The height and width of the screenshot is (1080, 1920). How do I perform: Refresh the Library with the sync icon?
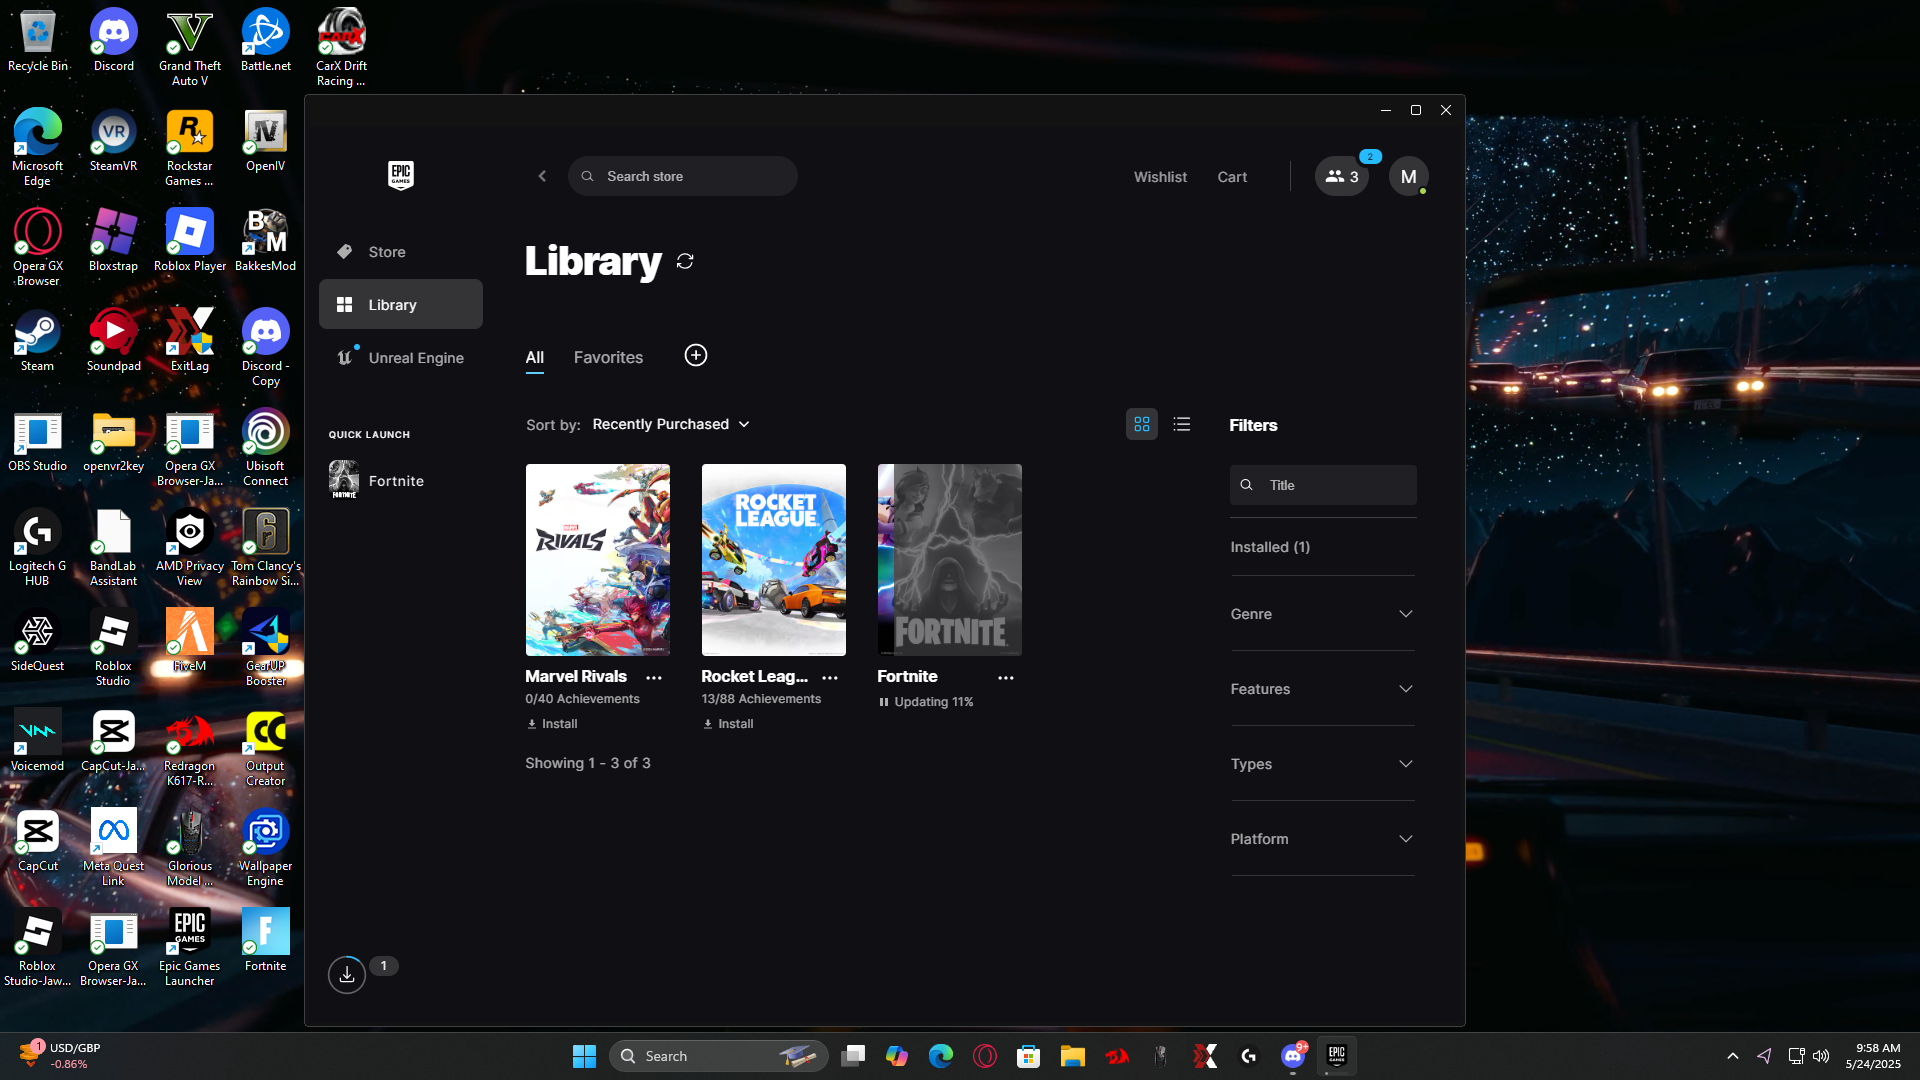(685, 261)
